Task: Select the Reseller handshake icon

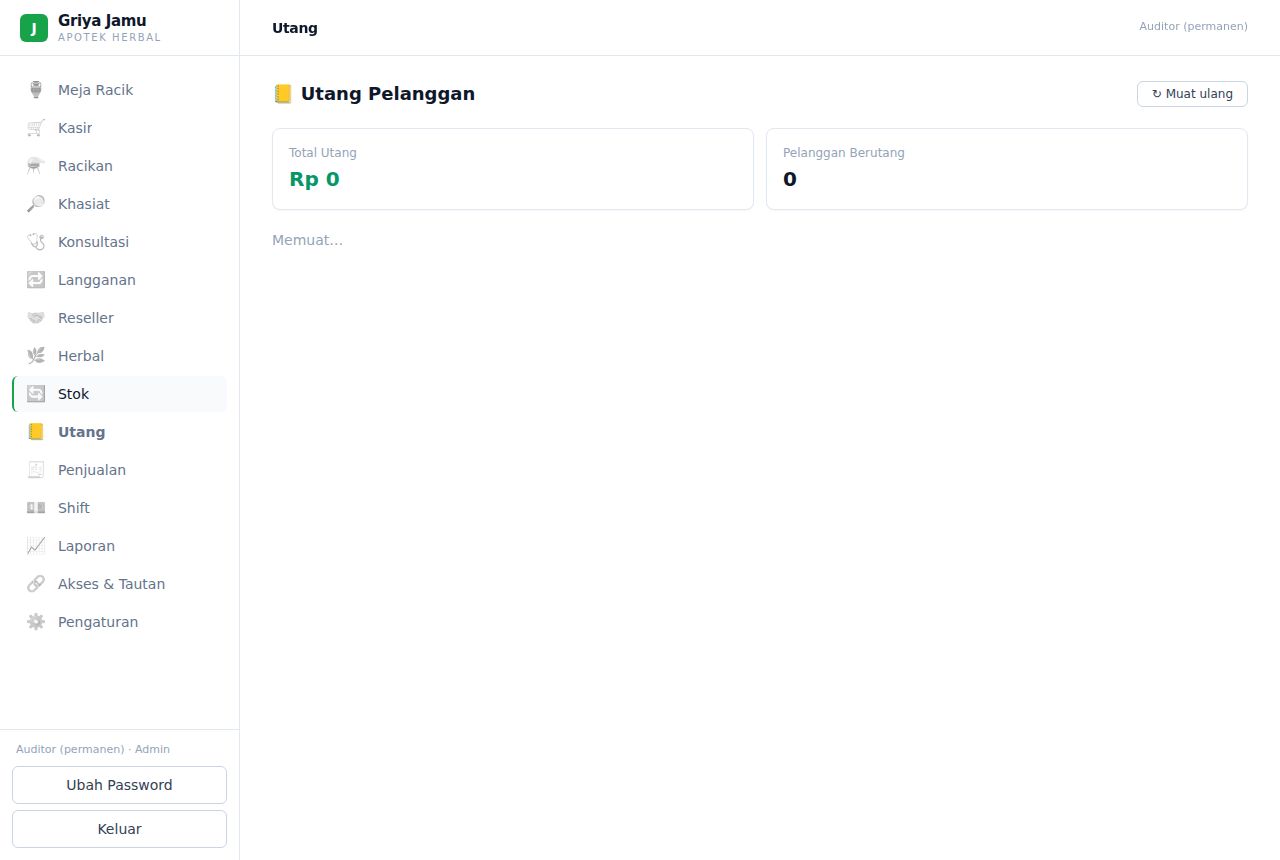Action: click(x=36, y=318)
